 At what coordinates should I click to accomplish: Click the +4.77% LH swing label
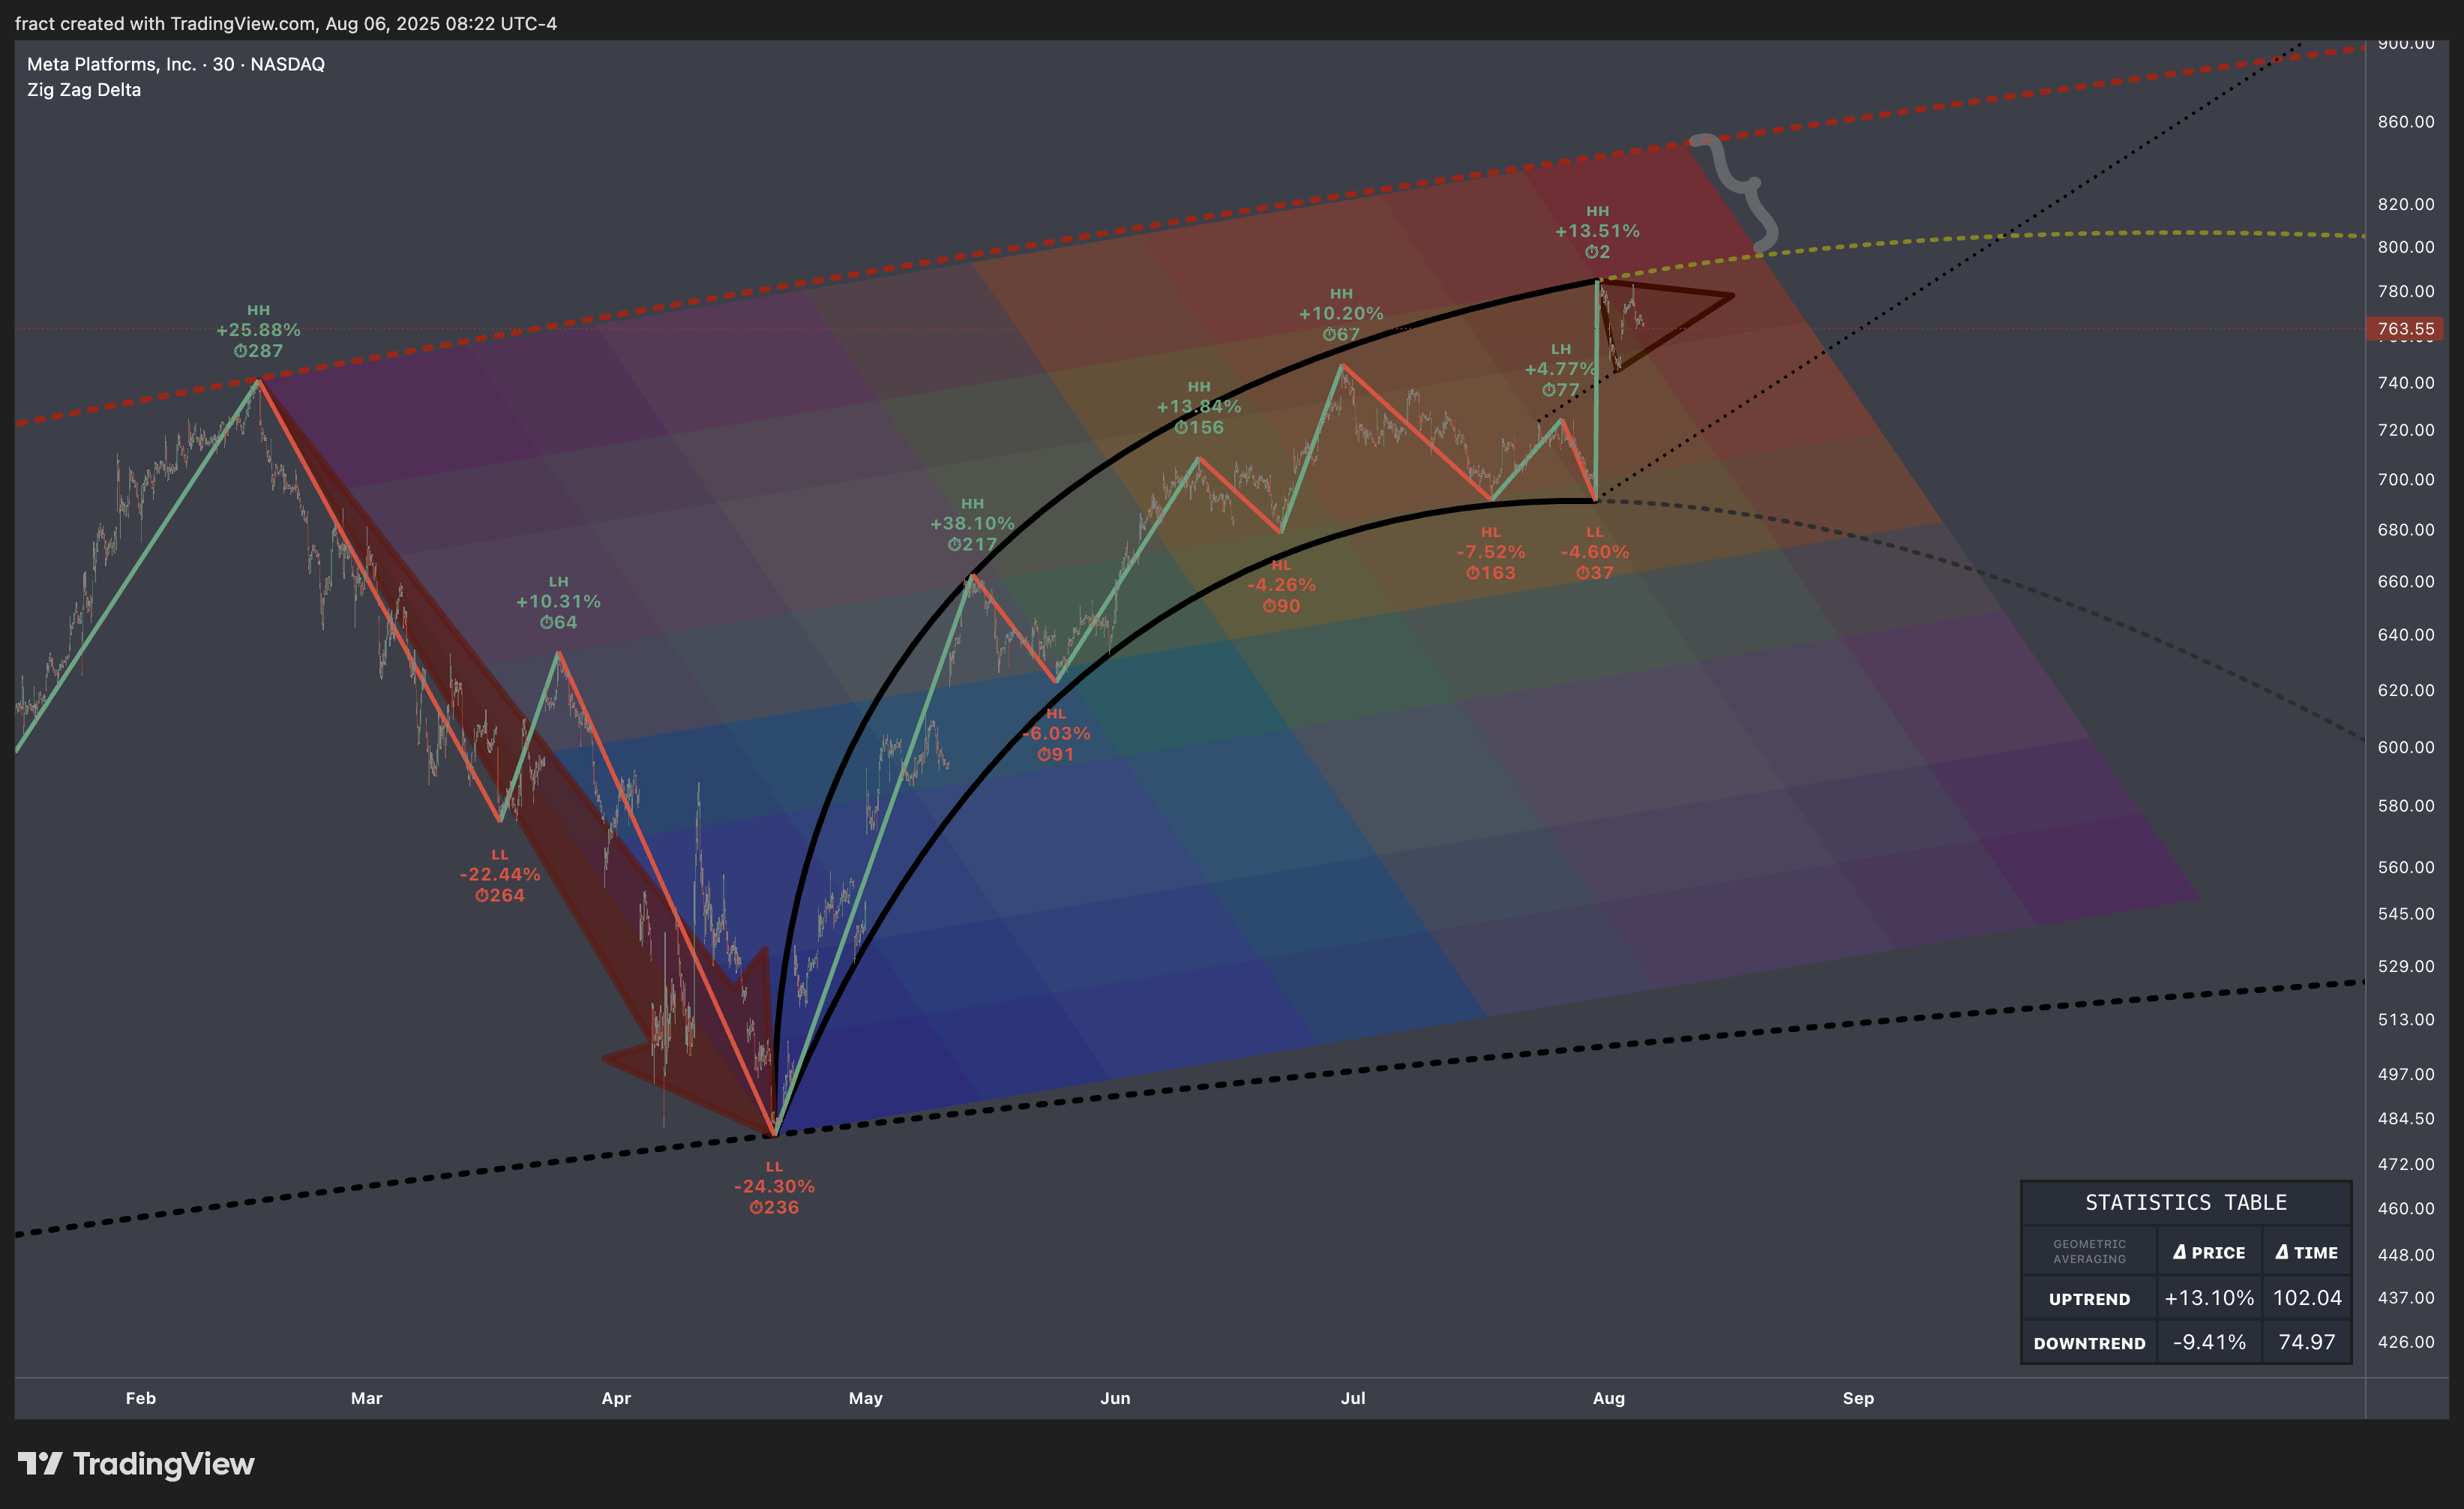[x=1560, y=369]
